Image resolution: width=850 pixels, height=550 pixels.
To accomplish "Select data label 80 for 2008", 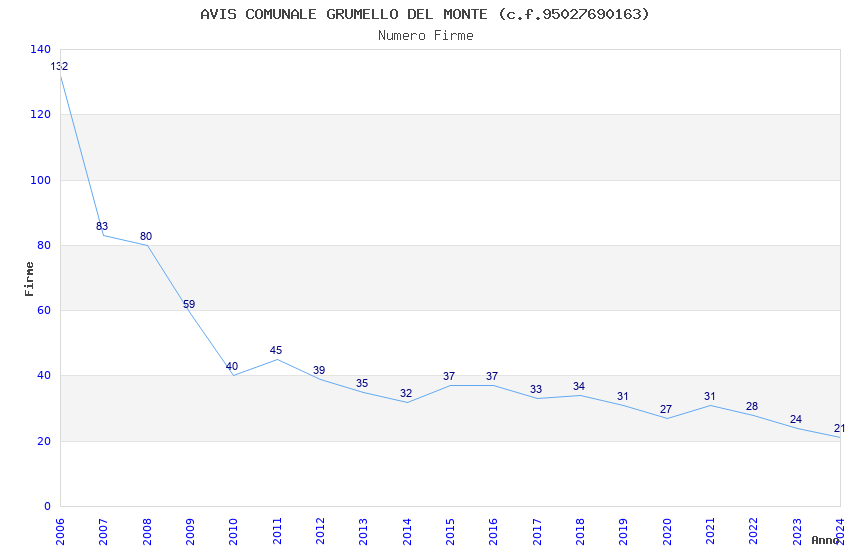I will 146,236.
